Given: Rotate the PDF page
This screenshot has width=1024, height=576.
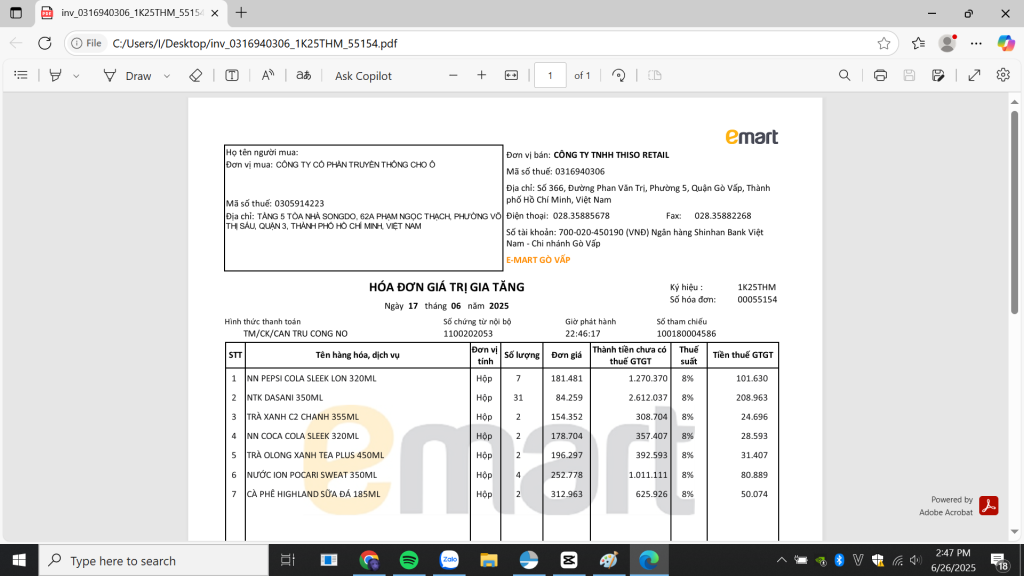Looking at the screenshot, I should (x=618, y=76).
